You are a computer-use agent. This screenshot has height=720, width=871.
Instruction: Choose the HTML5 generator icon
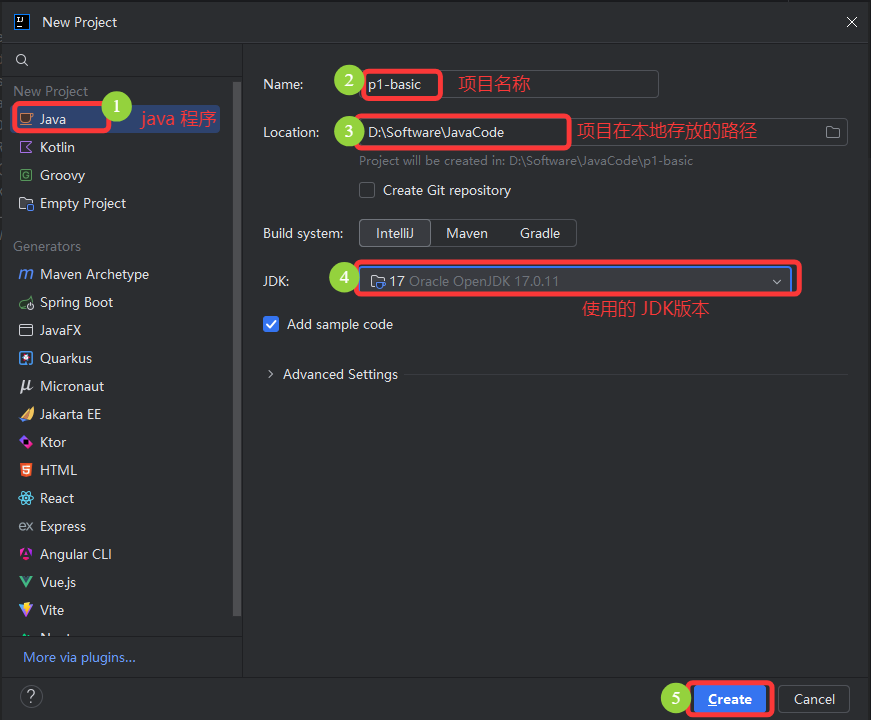pyautogui.click(x=26, y=470)
